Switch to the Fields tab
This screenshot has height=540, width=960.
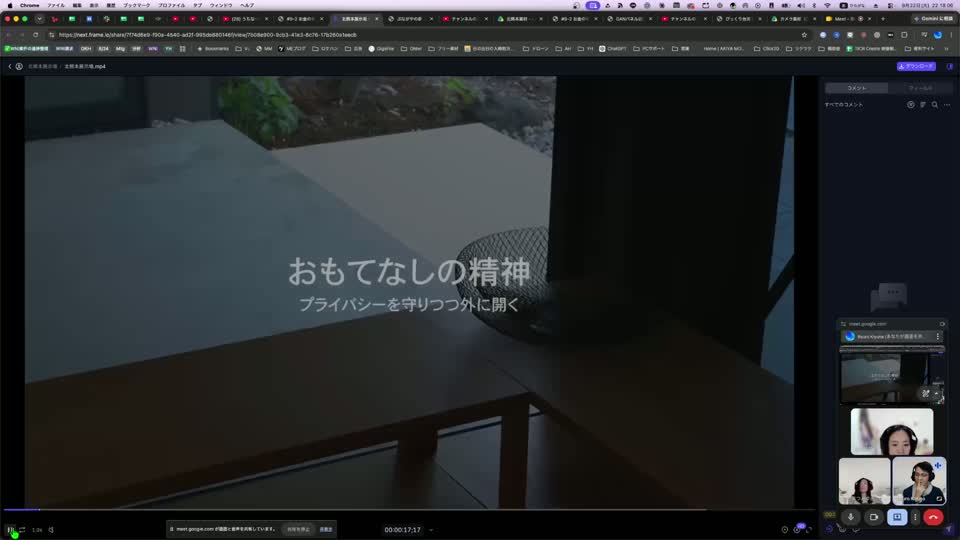pyautogui.click(x=920, y=88)
